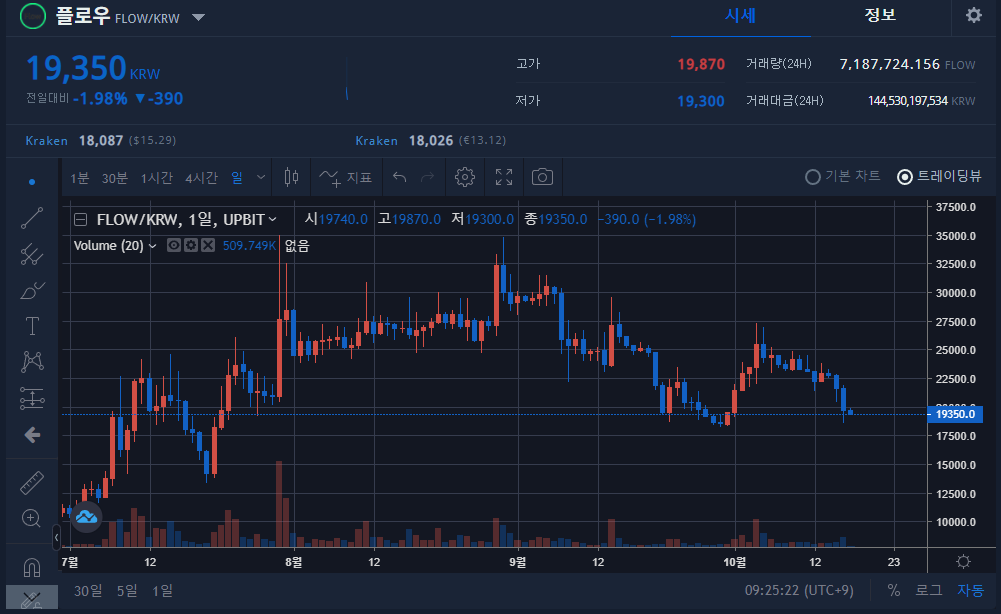Click the Kraken 18,087 USD price link
This screenshot has height=614, width=1001.
coord(100,140)
